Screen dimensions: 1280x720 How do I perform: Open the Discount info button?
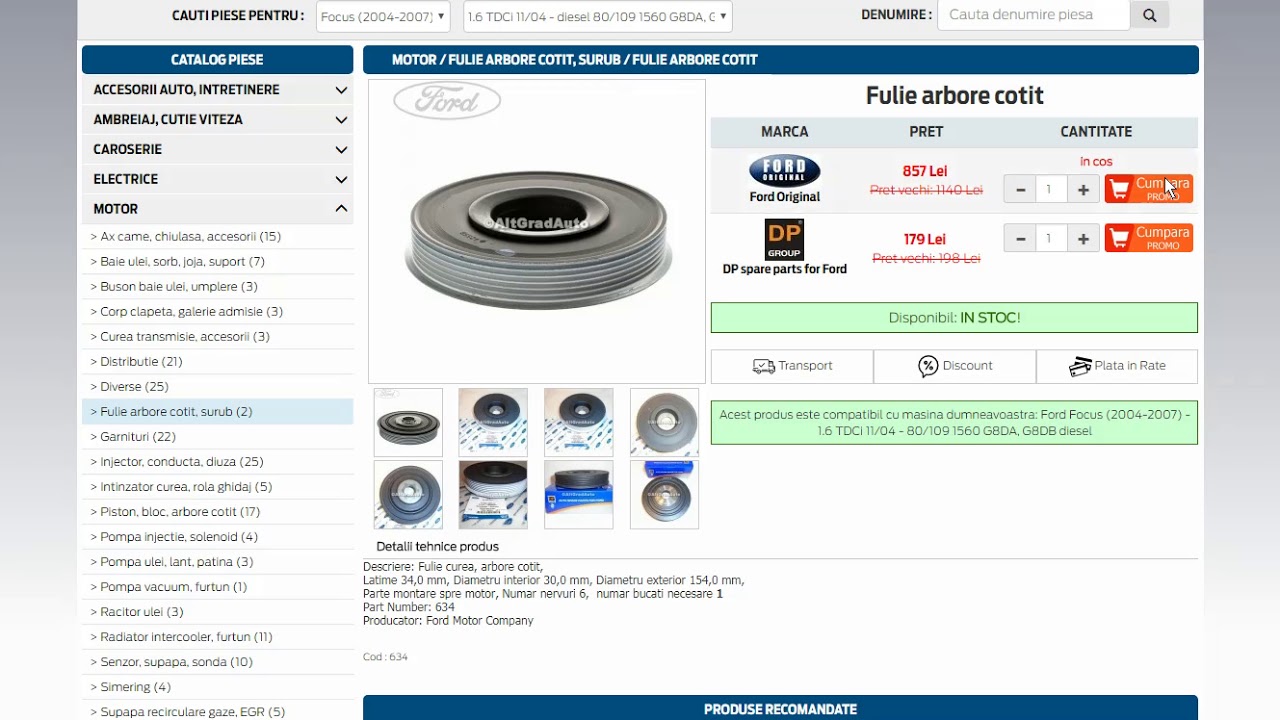click(955, 366)
